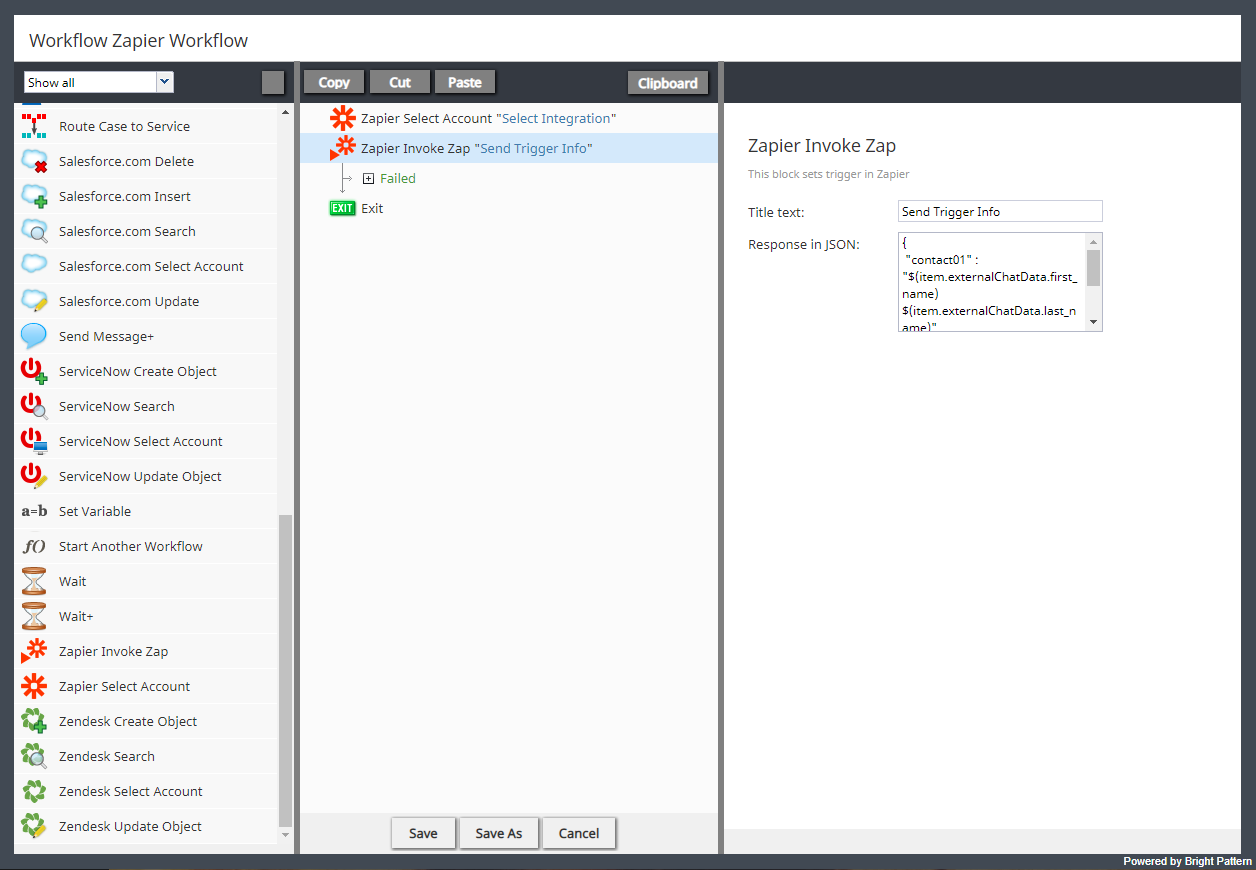Click the Zapier Invoke Zap properties heading

pyautogui.click(x=822, y=146)
